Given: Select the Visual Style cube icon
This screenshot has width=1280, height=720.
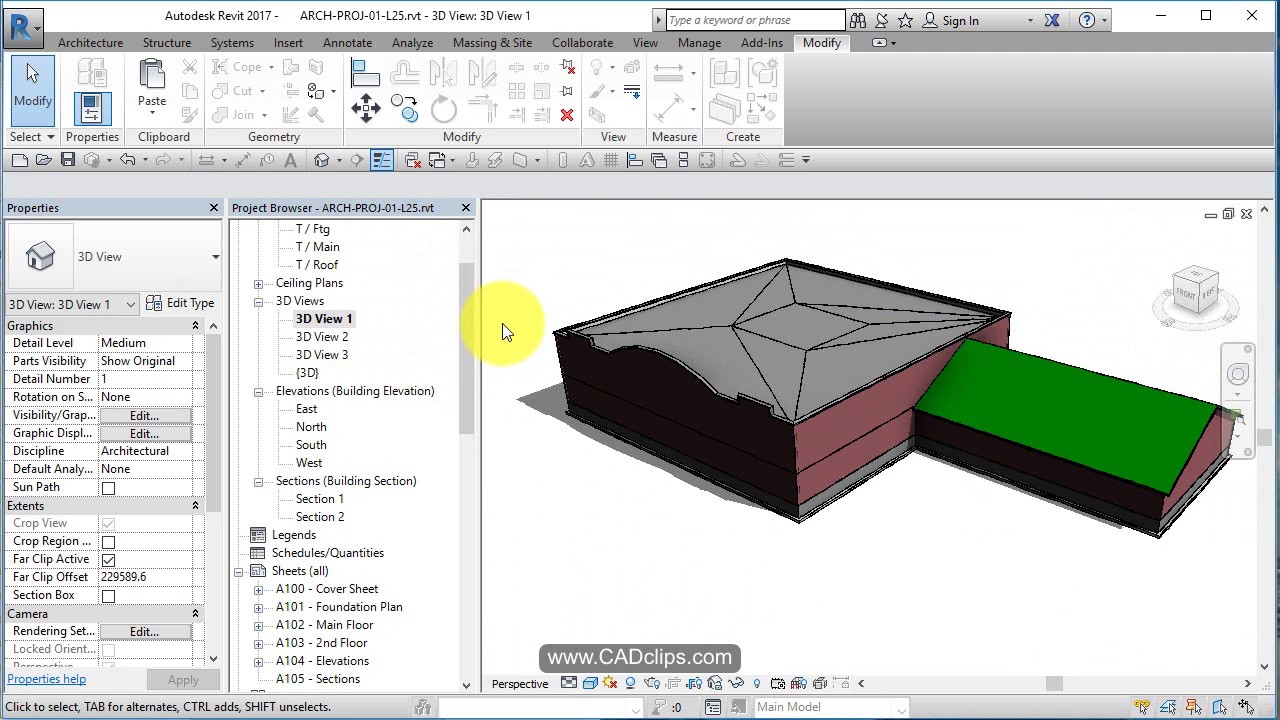Looking at the screenshot, I should [589, 683].
